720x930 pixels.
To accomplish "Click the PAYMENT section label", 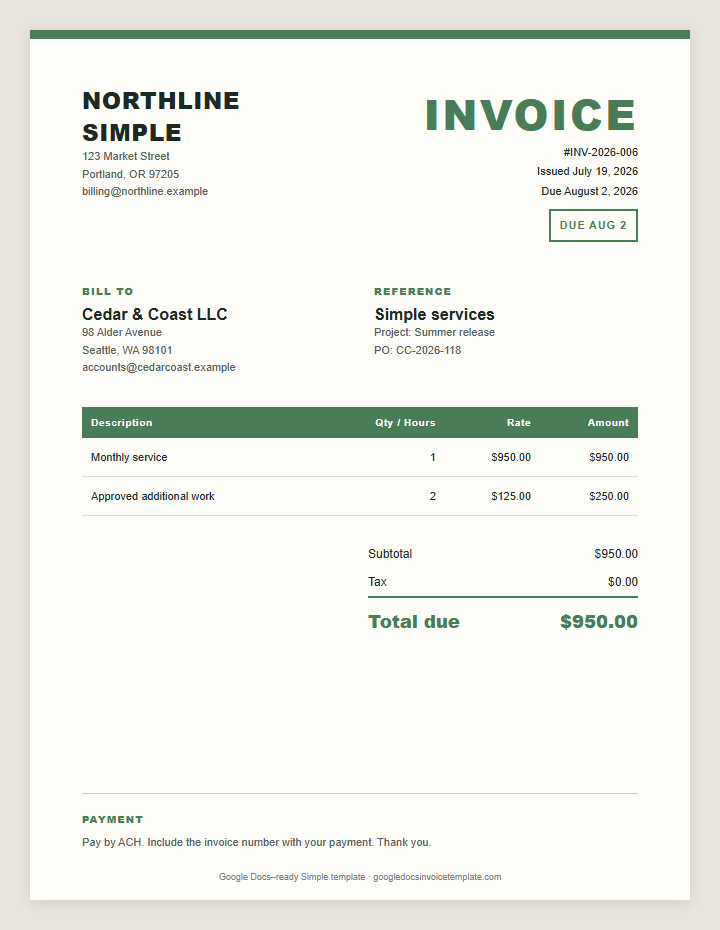I will (x=113, y=820).
